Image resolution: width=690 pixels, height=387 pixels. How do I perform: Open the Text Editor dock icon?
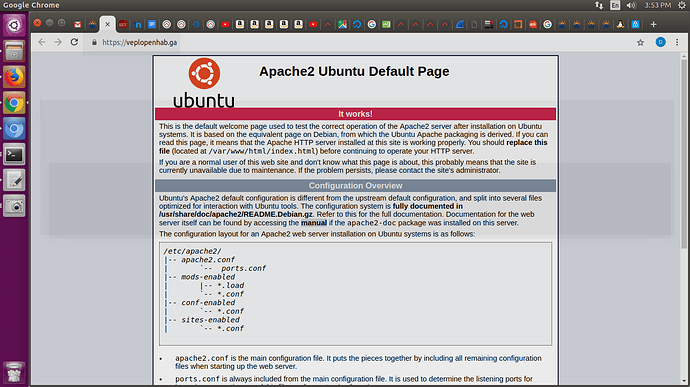click(14, 180)
